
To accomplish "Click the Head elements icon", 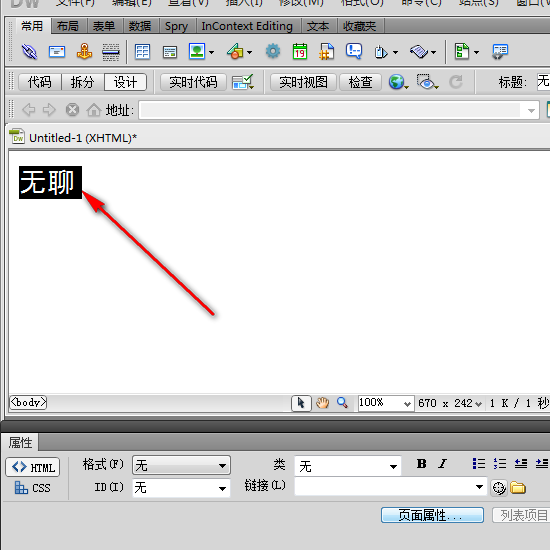I will pos(381,52).
